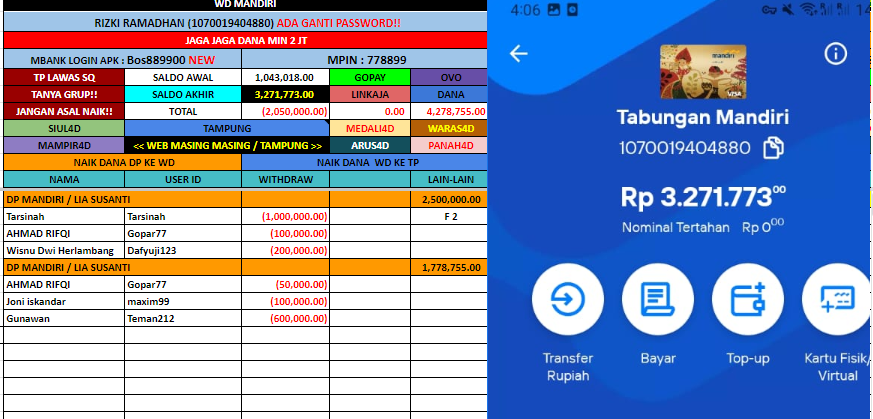The width and height of the screenshot is (873, 419).
Task: Click the WARAS4D cell
Action: click(449, 129)
